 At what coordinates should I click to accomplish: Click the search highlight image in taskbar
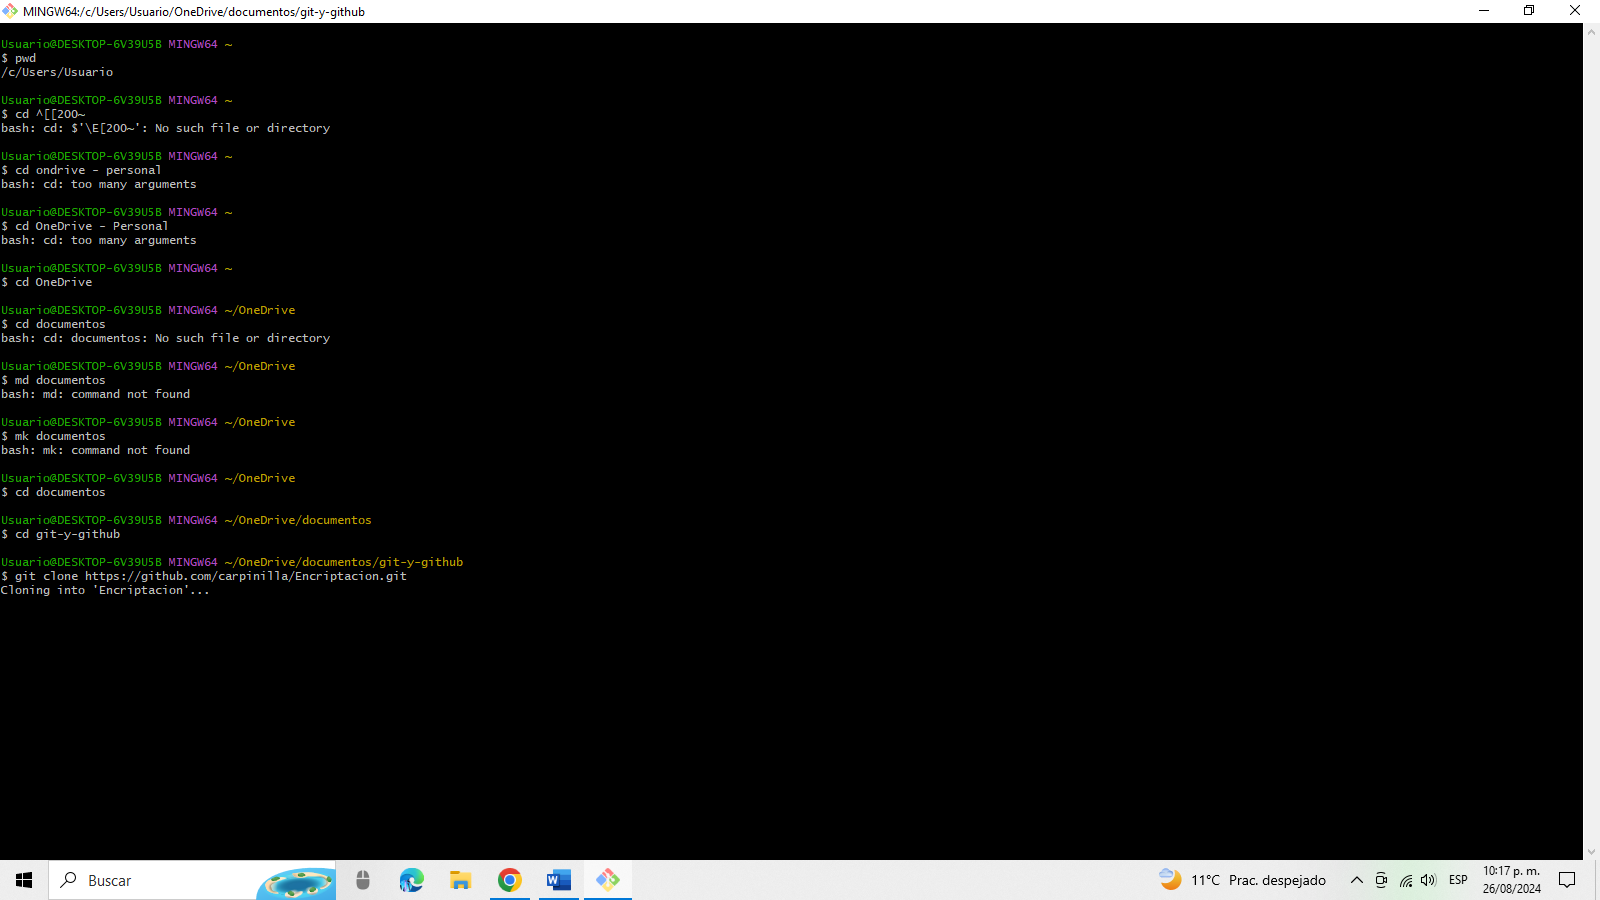click(x=296, y=882)
